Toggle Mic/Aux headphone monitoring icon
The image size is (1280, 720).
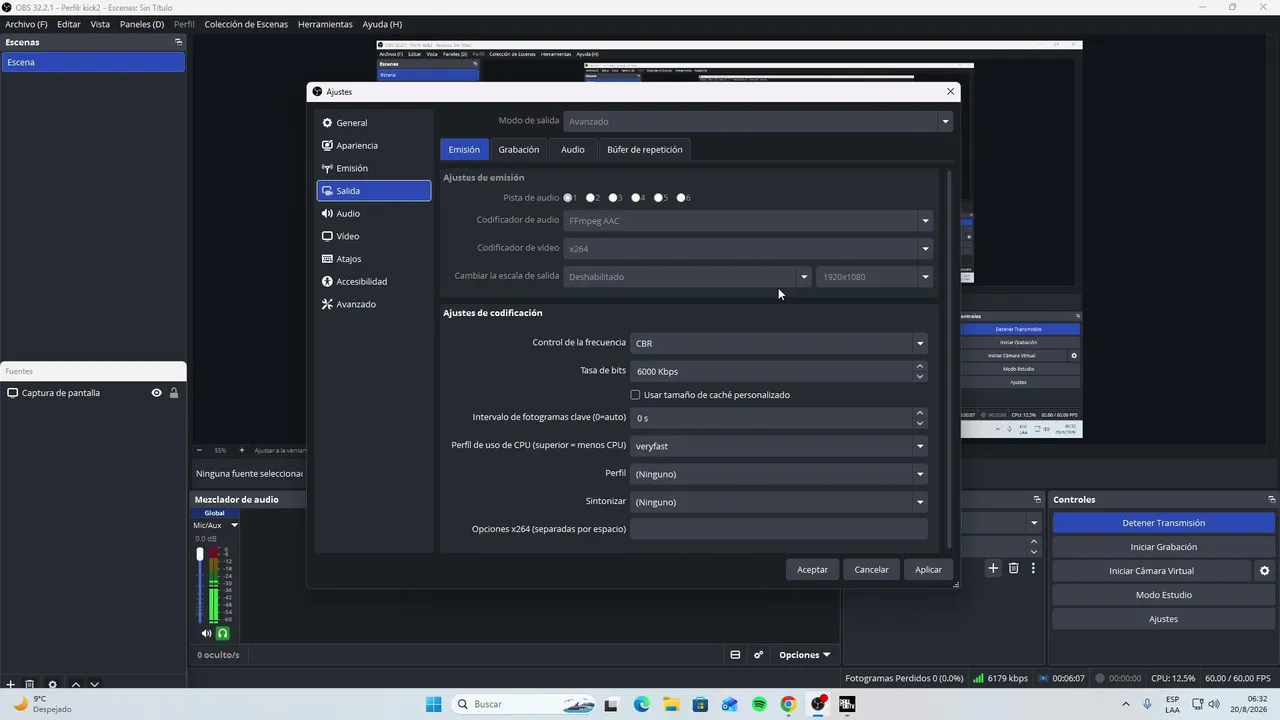pos(223,633)
